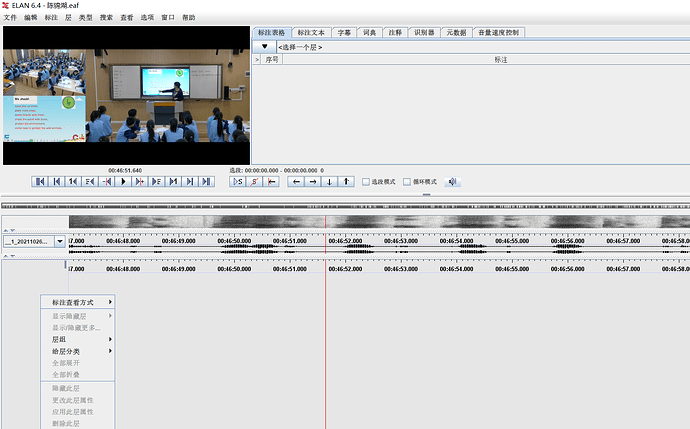The width and height of the screenshot is (690, 429).
Task: Choose 隐藏此层 in context menu
Action: click(78, 388)
